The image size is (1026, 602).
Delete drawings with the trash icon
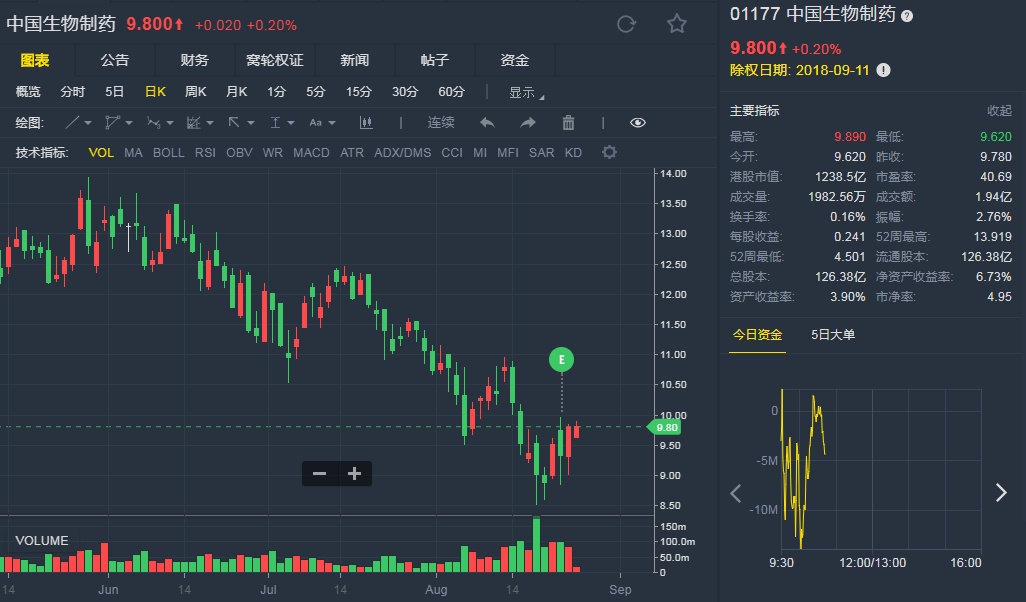[x=568, y=123]
